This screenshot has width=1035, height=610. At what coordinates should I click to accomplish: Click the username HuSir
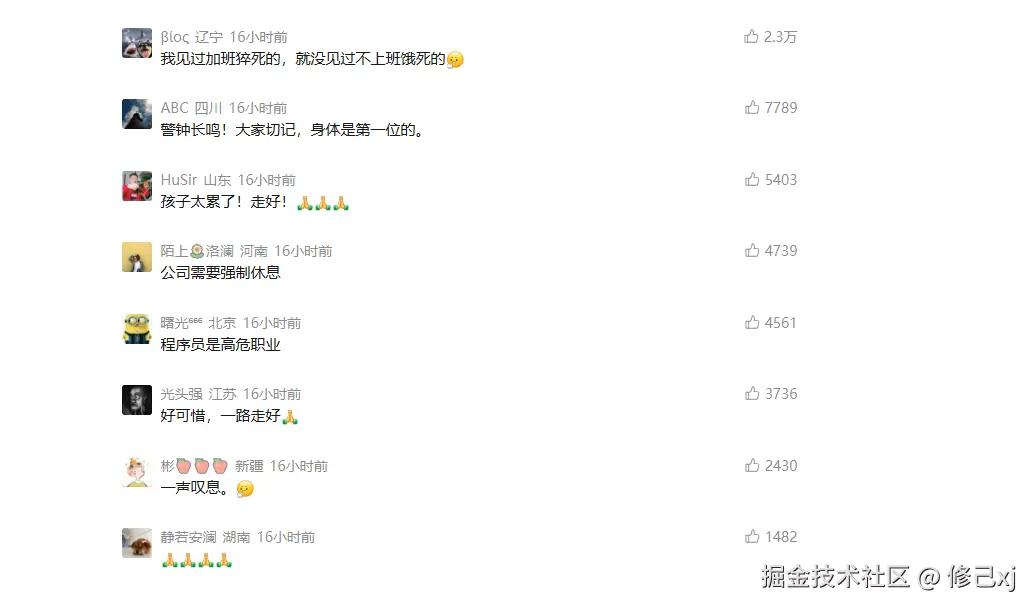pos(178,180)
